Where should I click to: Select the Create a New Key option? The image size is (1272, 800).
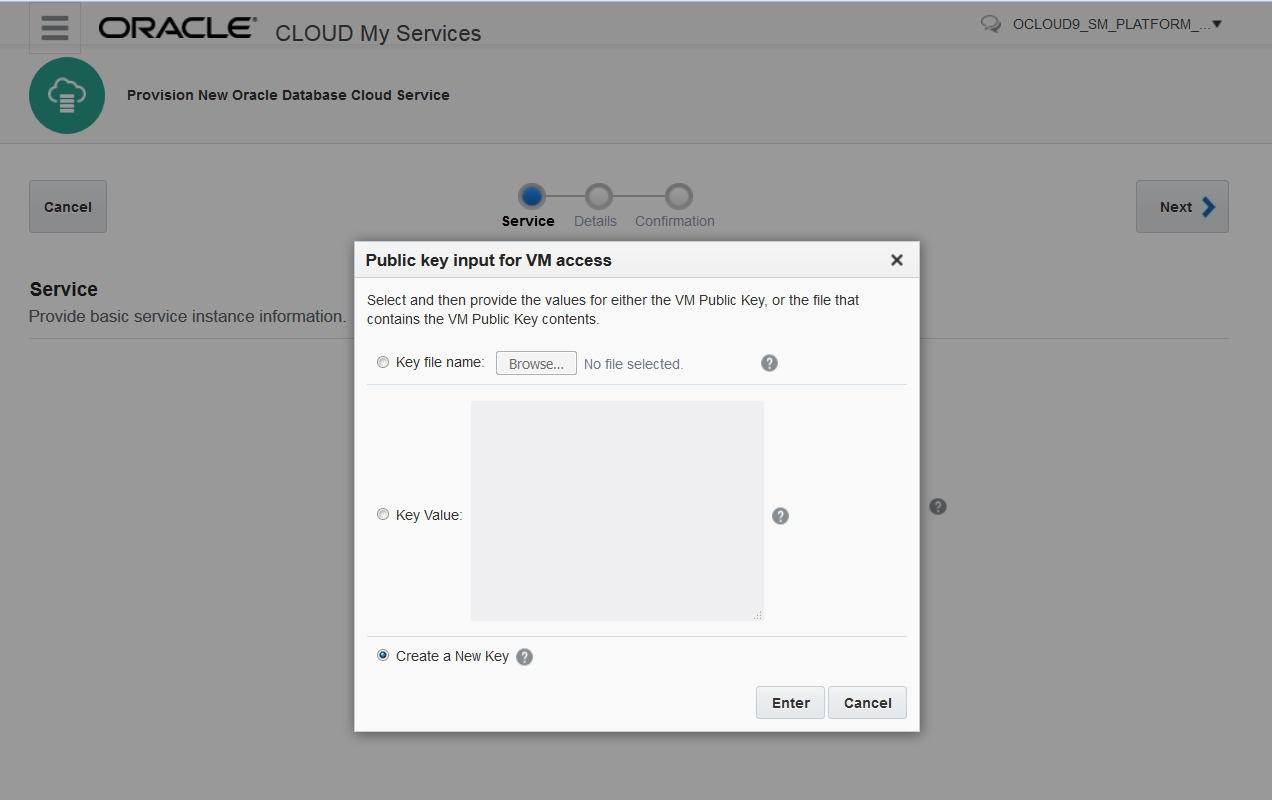(x=383, y=656)
